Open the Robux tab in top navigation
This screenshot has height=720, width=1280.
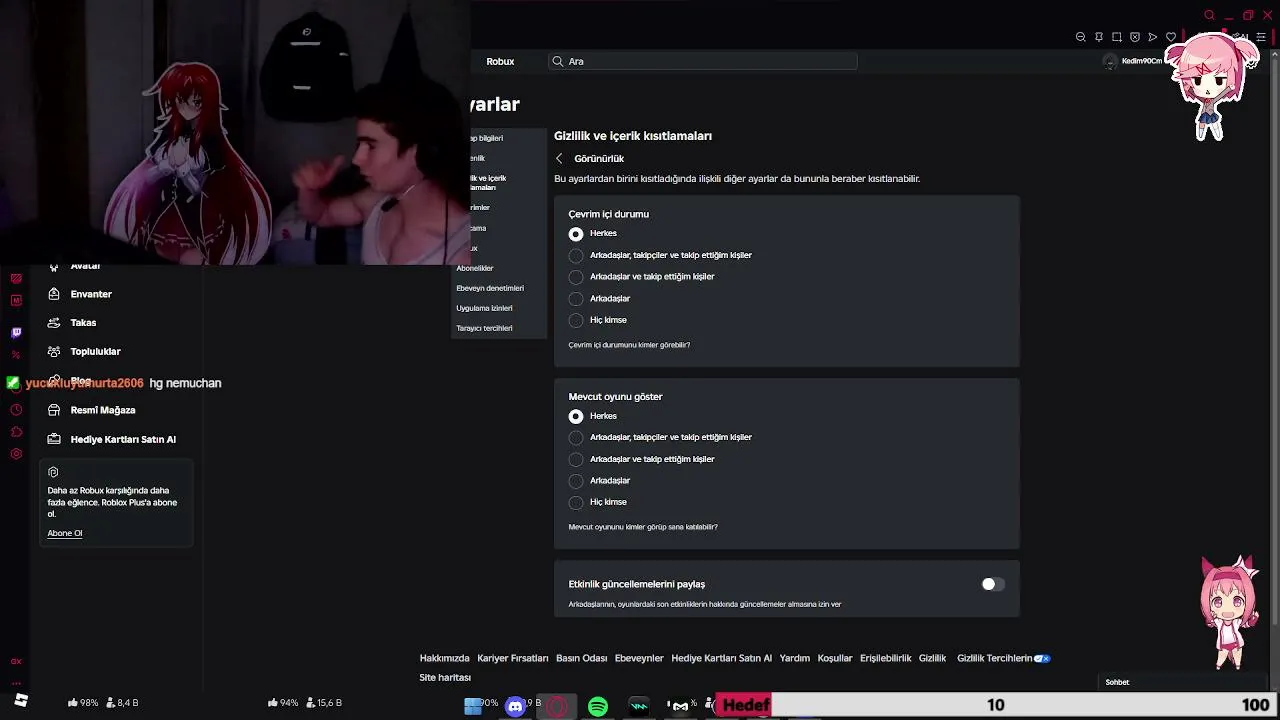click(500, 61)
